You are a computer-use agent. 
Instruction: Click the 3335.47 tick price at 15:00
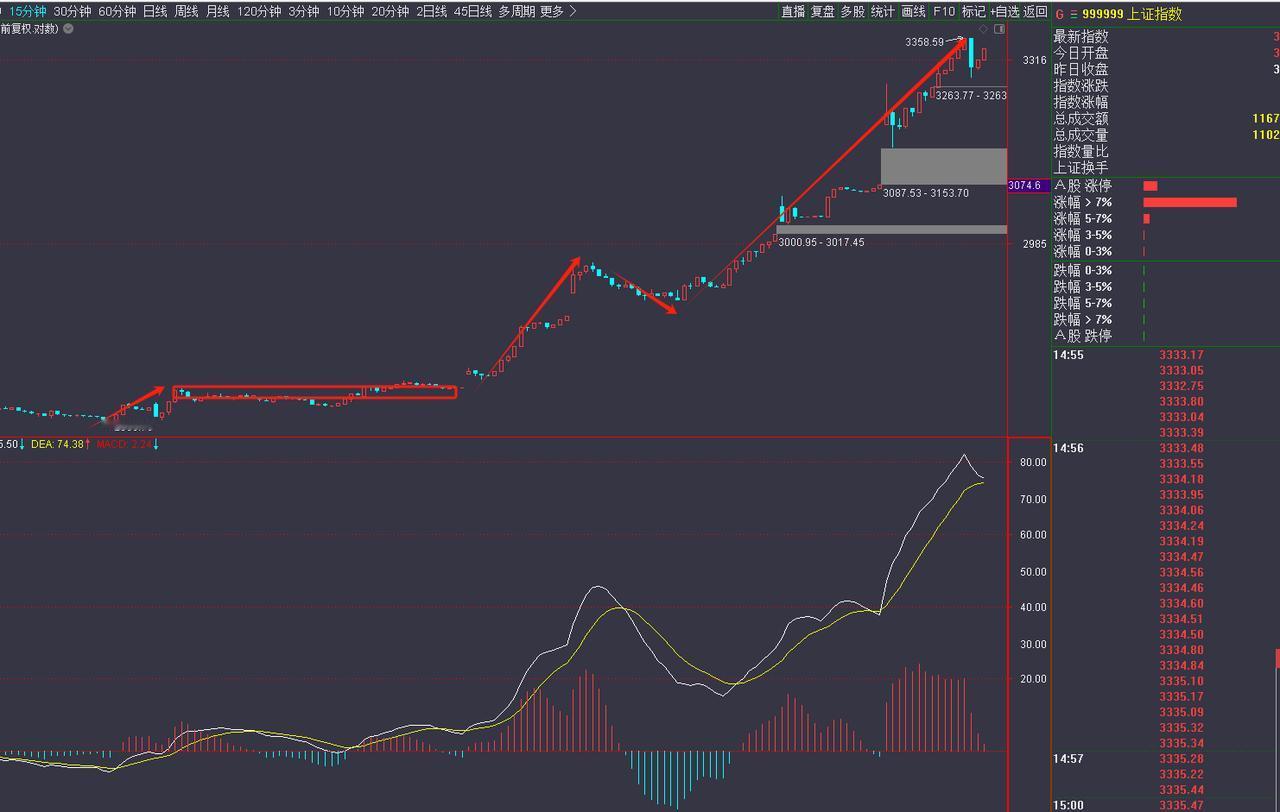click(x=1181, y=806)
